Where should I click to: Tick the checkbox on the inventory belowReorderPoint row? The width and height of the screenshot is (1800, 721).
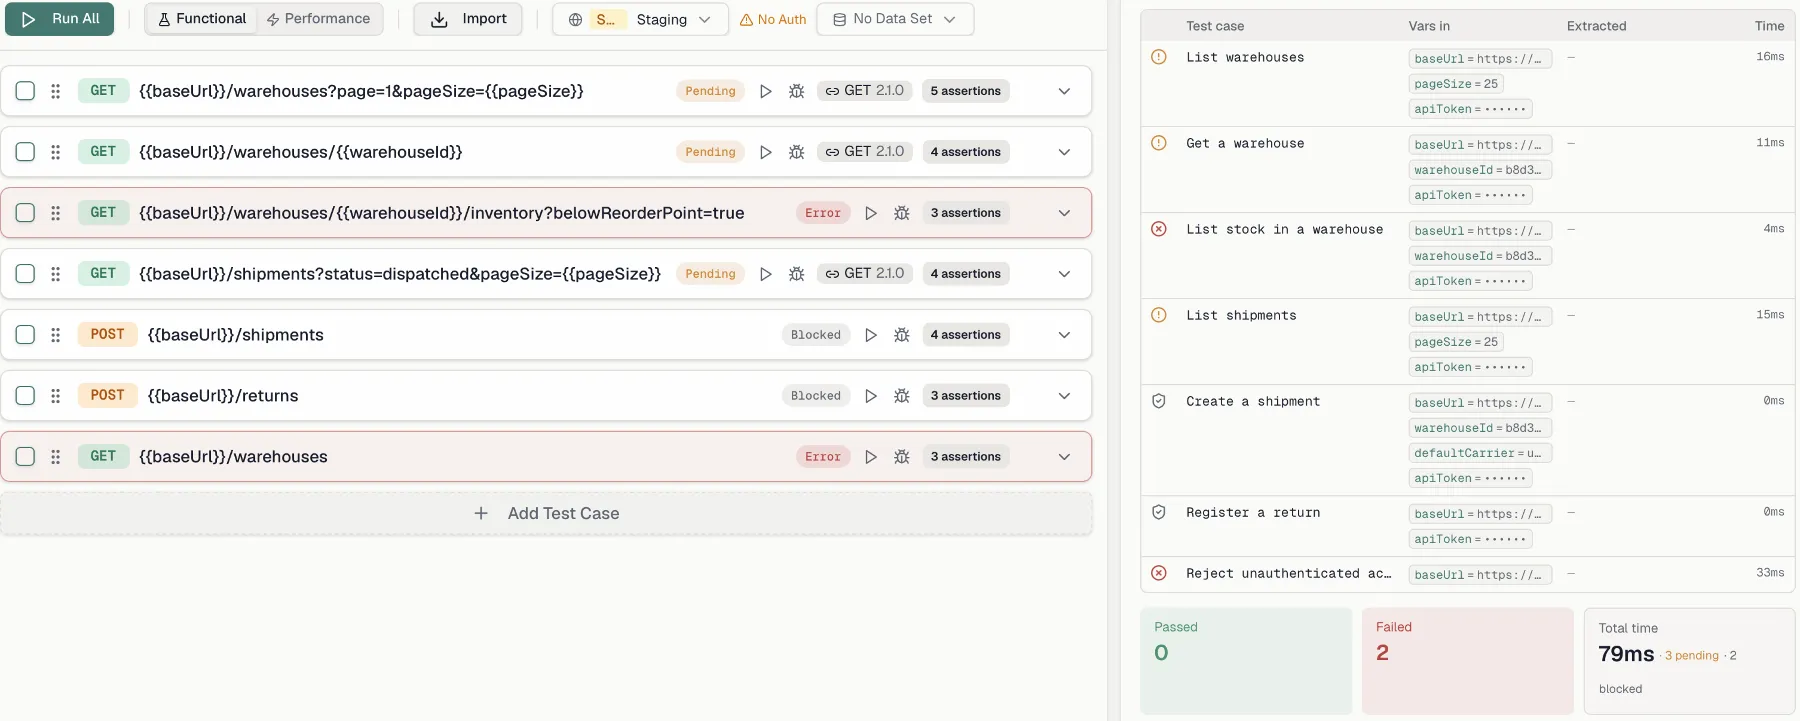[x=26, y=213]
